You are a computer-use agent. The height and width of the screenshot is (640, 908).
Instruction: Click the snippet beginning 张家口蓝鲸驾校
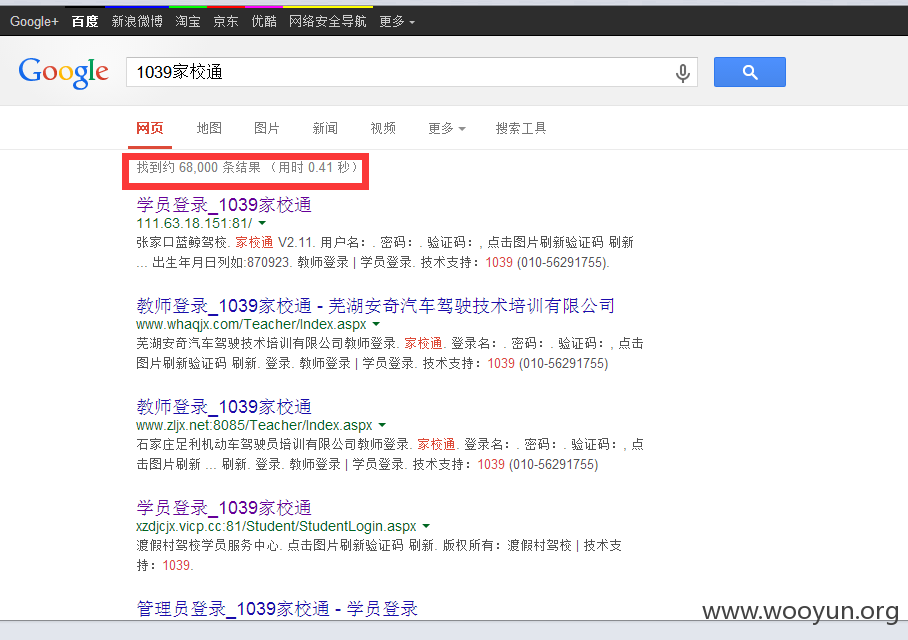(x=385, y=252)
